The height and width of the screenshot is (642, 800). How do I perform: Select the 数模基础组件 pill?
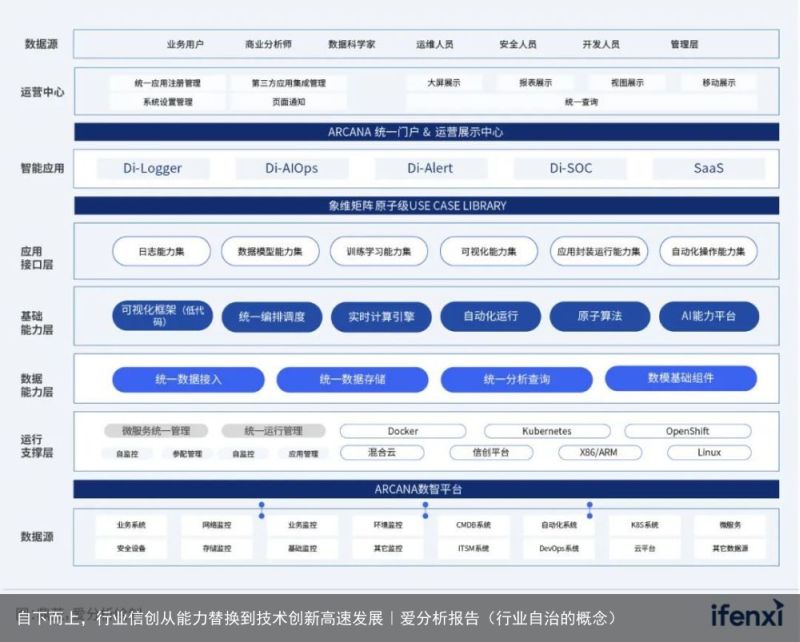(x=681, y=378)
